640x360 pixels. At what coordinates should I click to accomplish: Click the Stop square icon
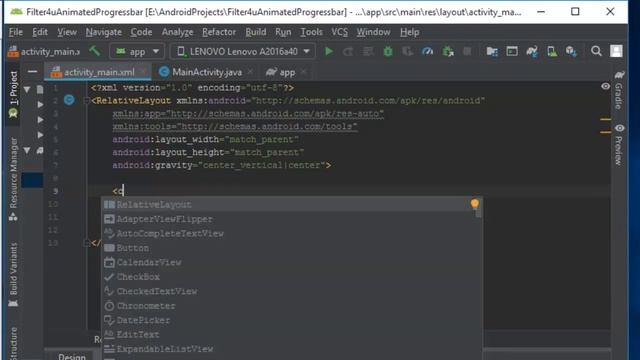pyautogui.click(x=467, y=51)
